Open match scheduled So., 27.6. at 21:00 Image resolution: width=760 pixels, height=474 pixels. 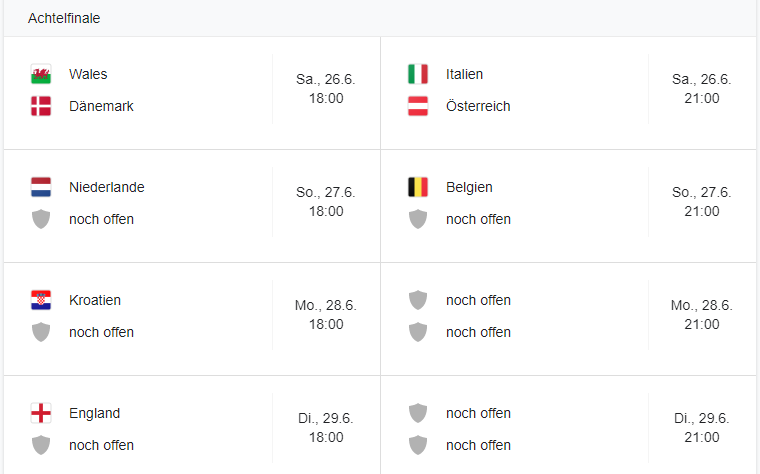coord(701,202)
